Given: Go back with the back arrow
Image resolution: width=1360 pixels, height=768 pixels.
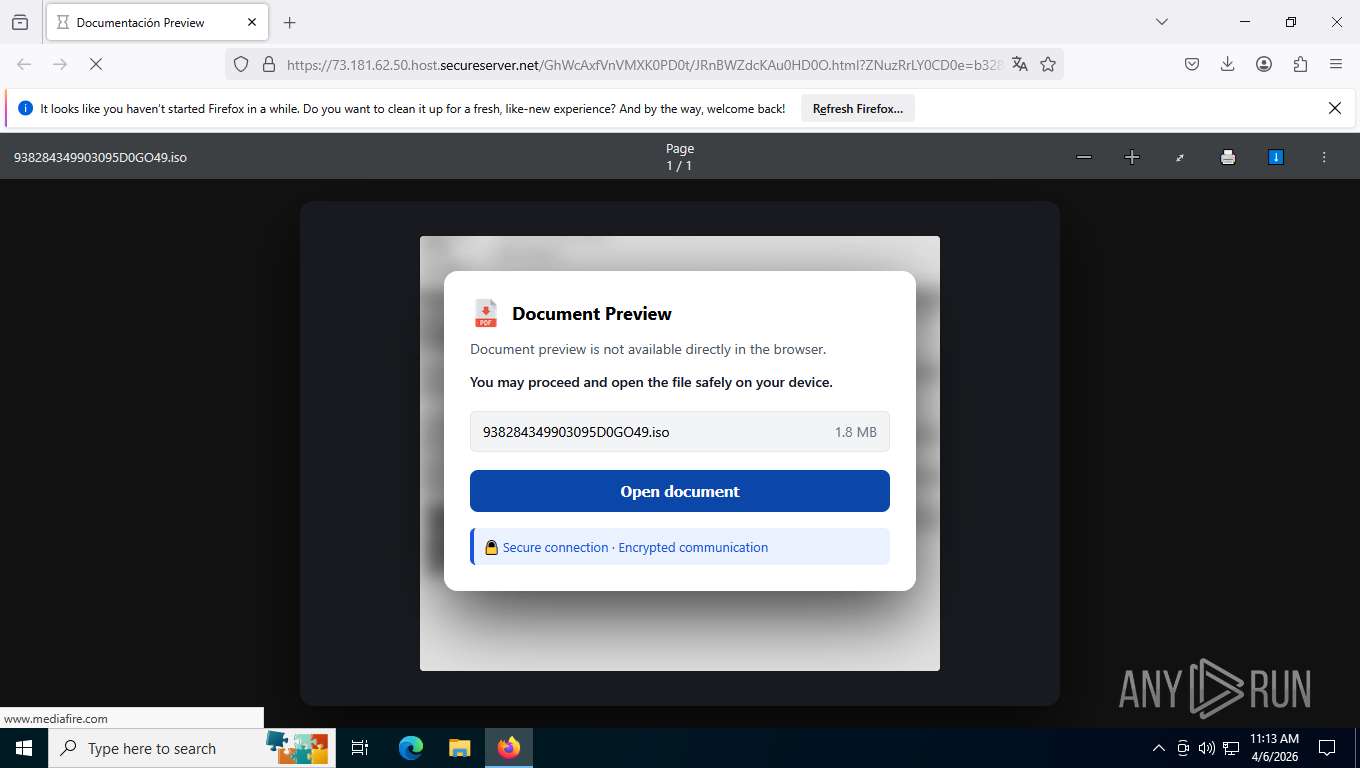Looking at the screenshot, I should (24, 64).
